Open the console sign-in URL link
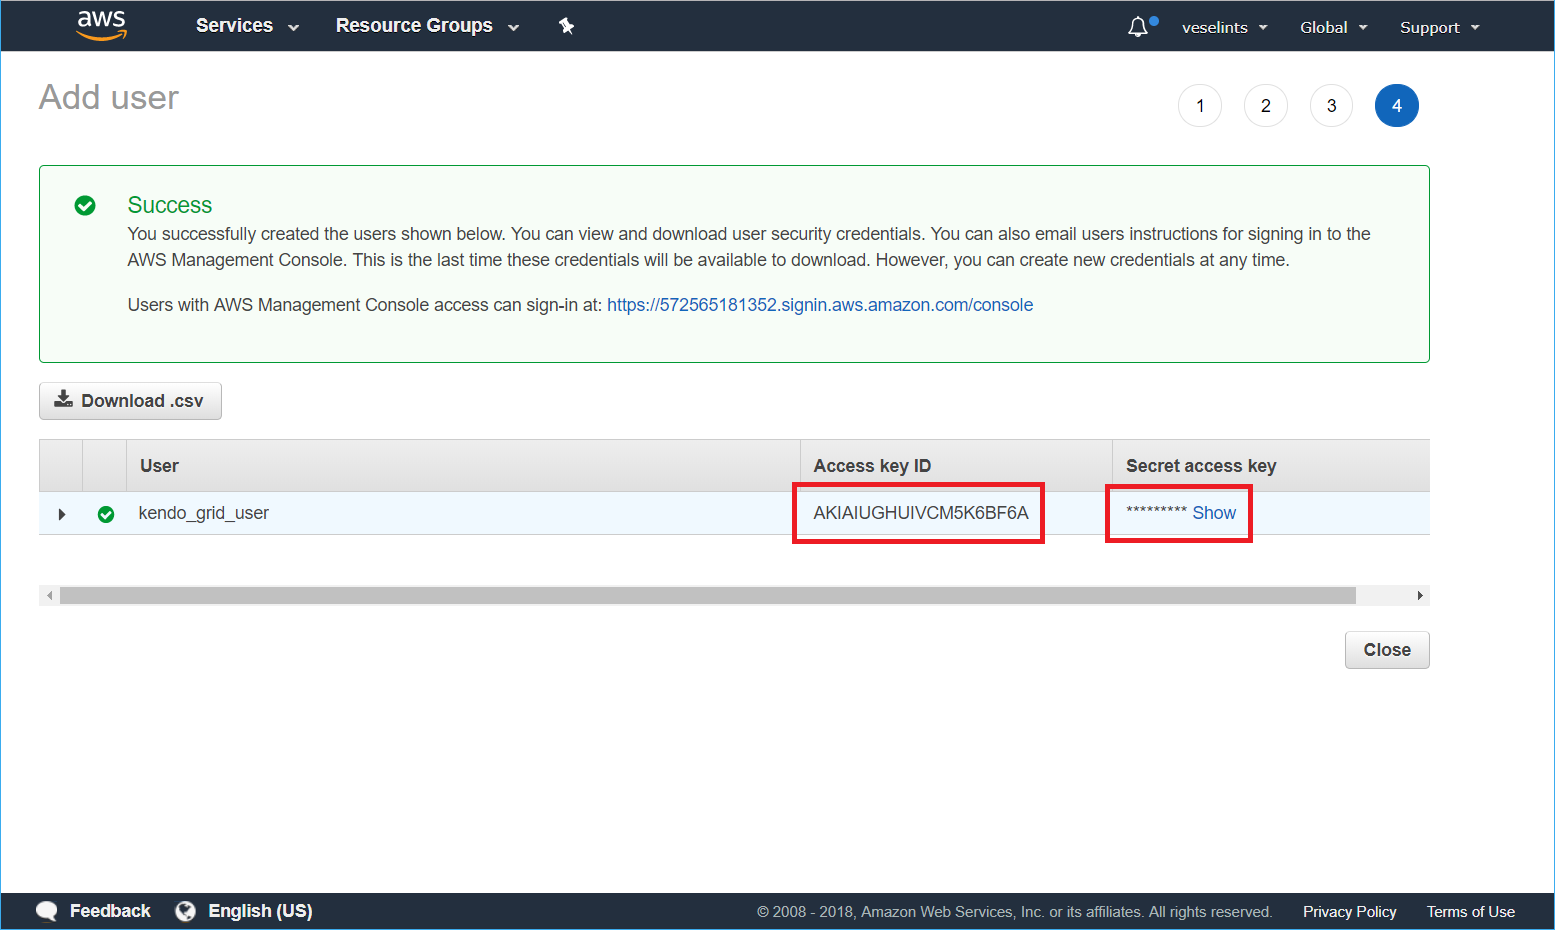Screen dimensions: 1555x930 [819, 304]
